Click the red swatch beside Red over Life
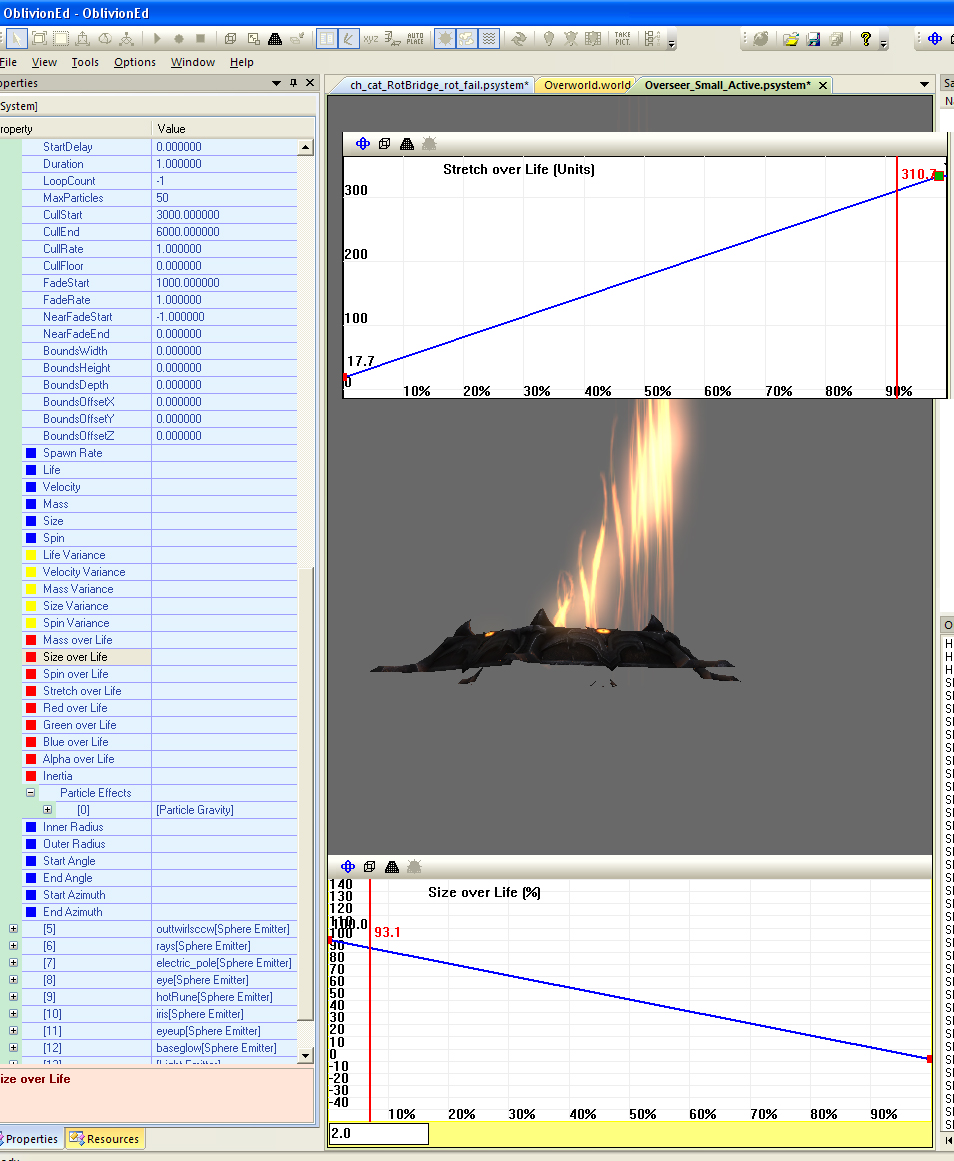 (x=31, y=708)
